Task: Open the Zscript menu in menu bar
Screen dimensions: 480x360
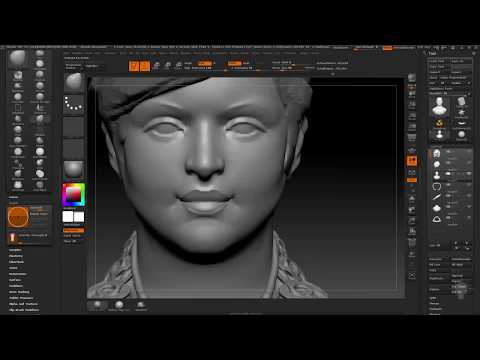Action: (x=314, y=53)
